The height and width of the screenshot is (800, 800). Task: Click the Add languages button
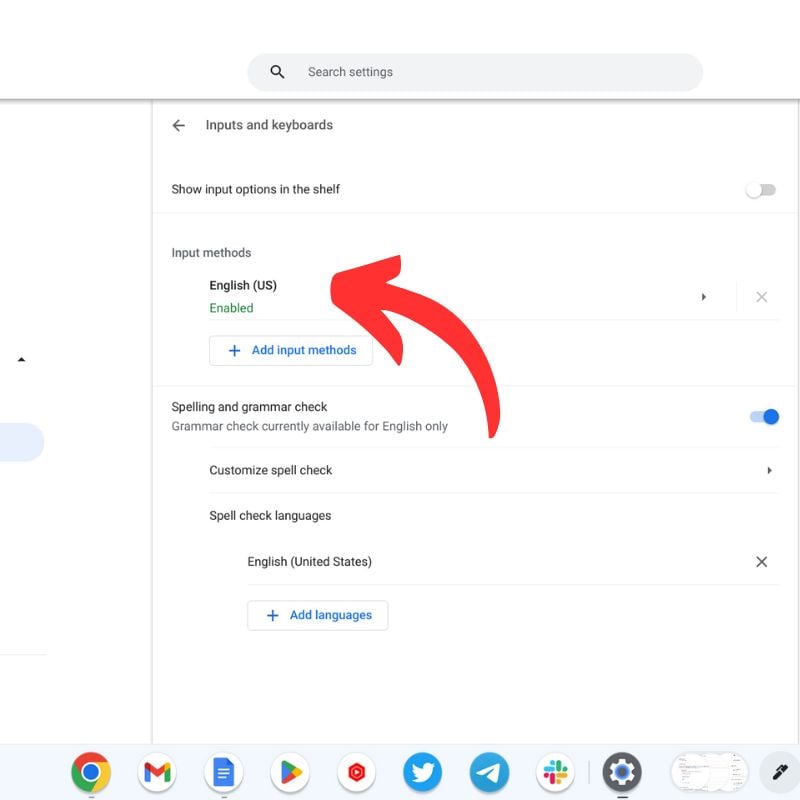coord(317,615)
